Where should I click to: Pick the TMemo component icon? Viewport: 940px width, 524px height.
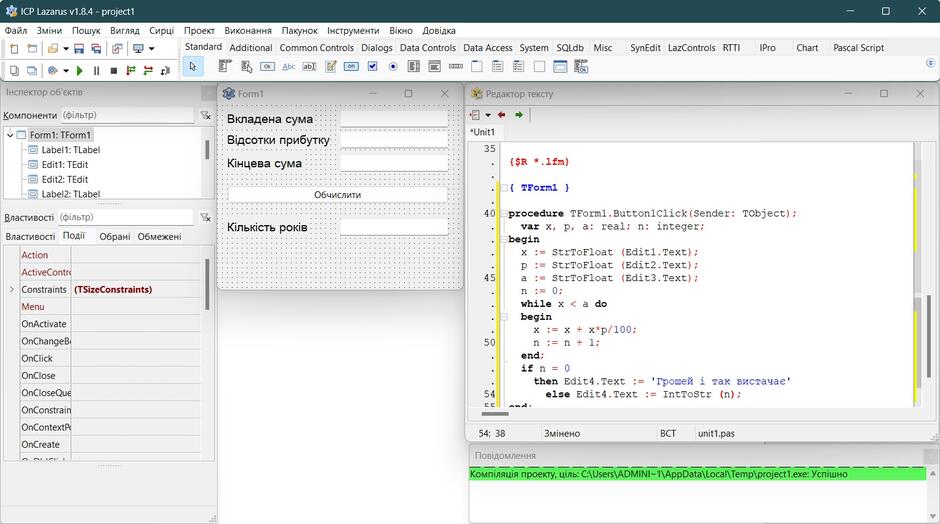tap(330, 67)
